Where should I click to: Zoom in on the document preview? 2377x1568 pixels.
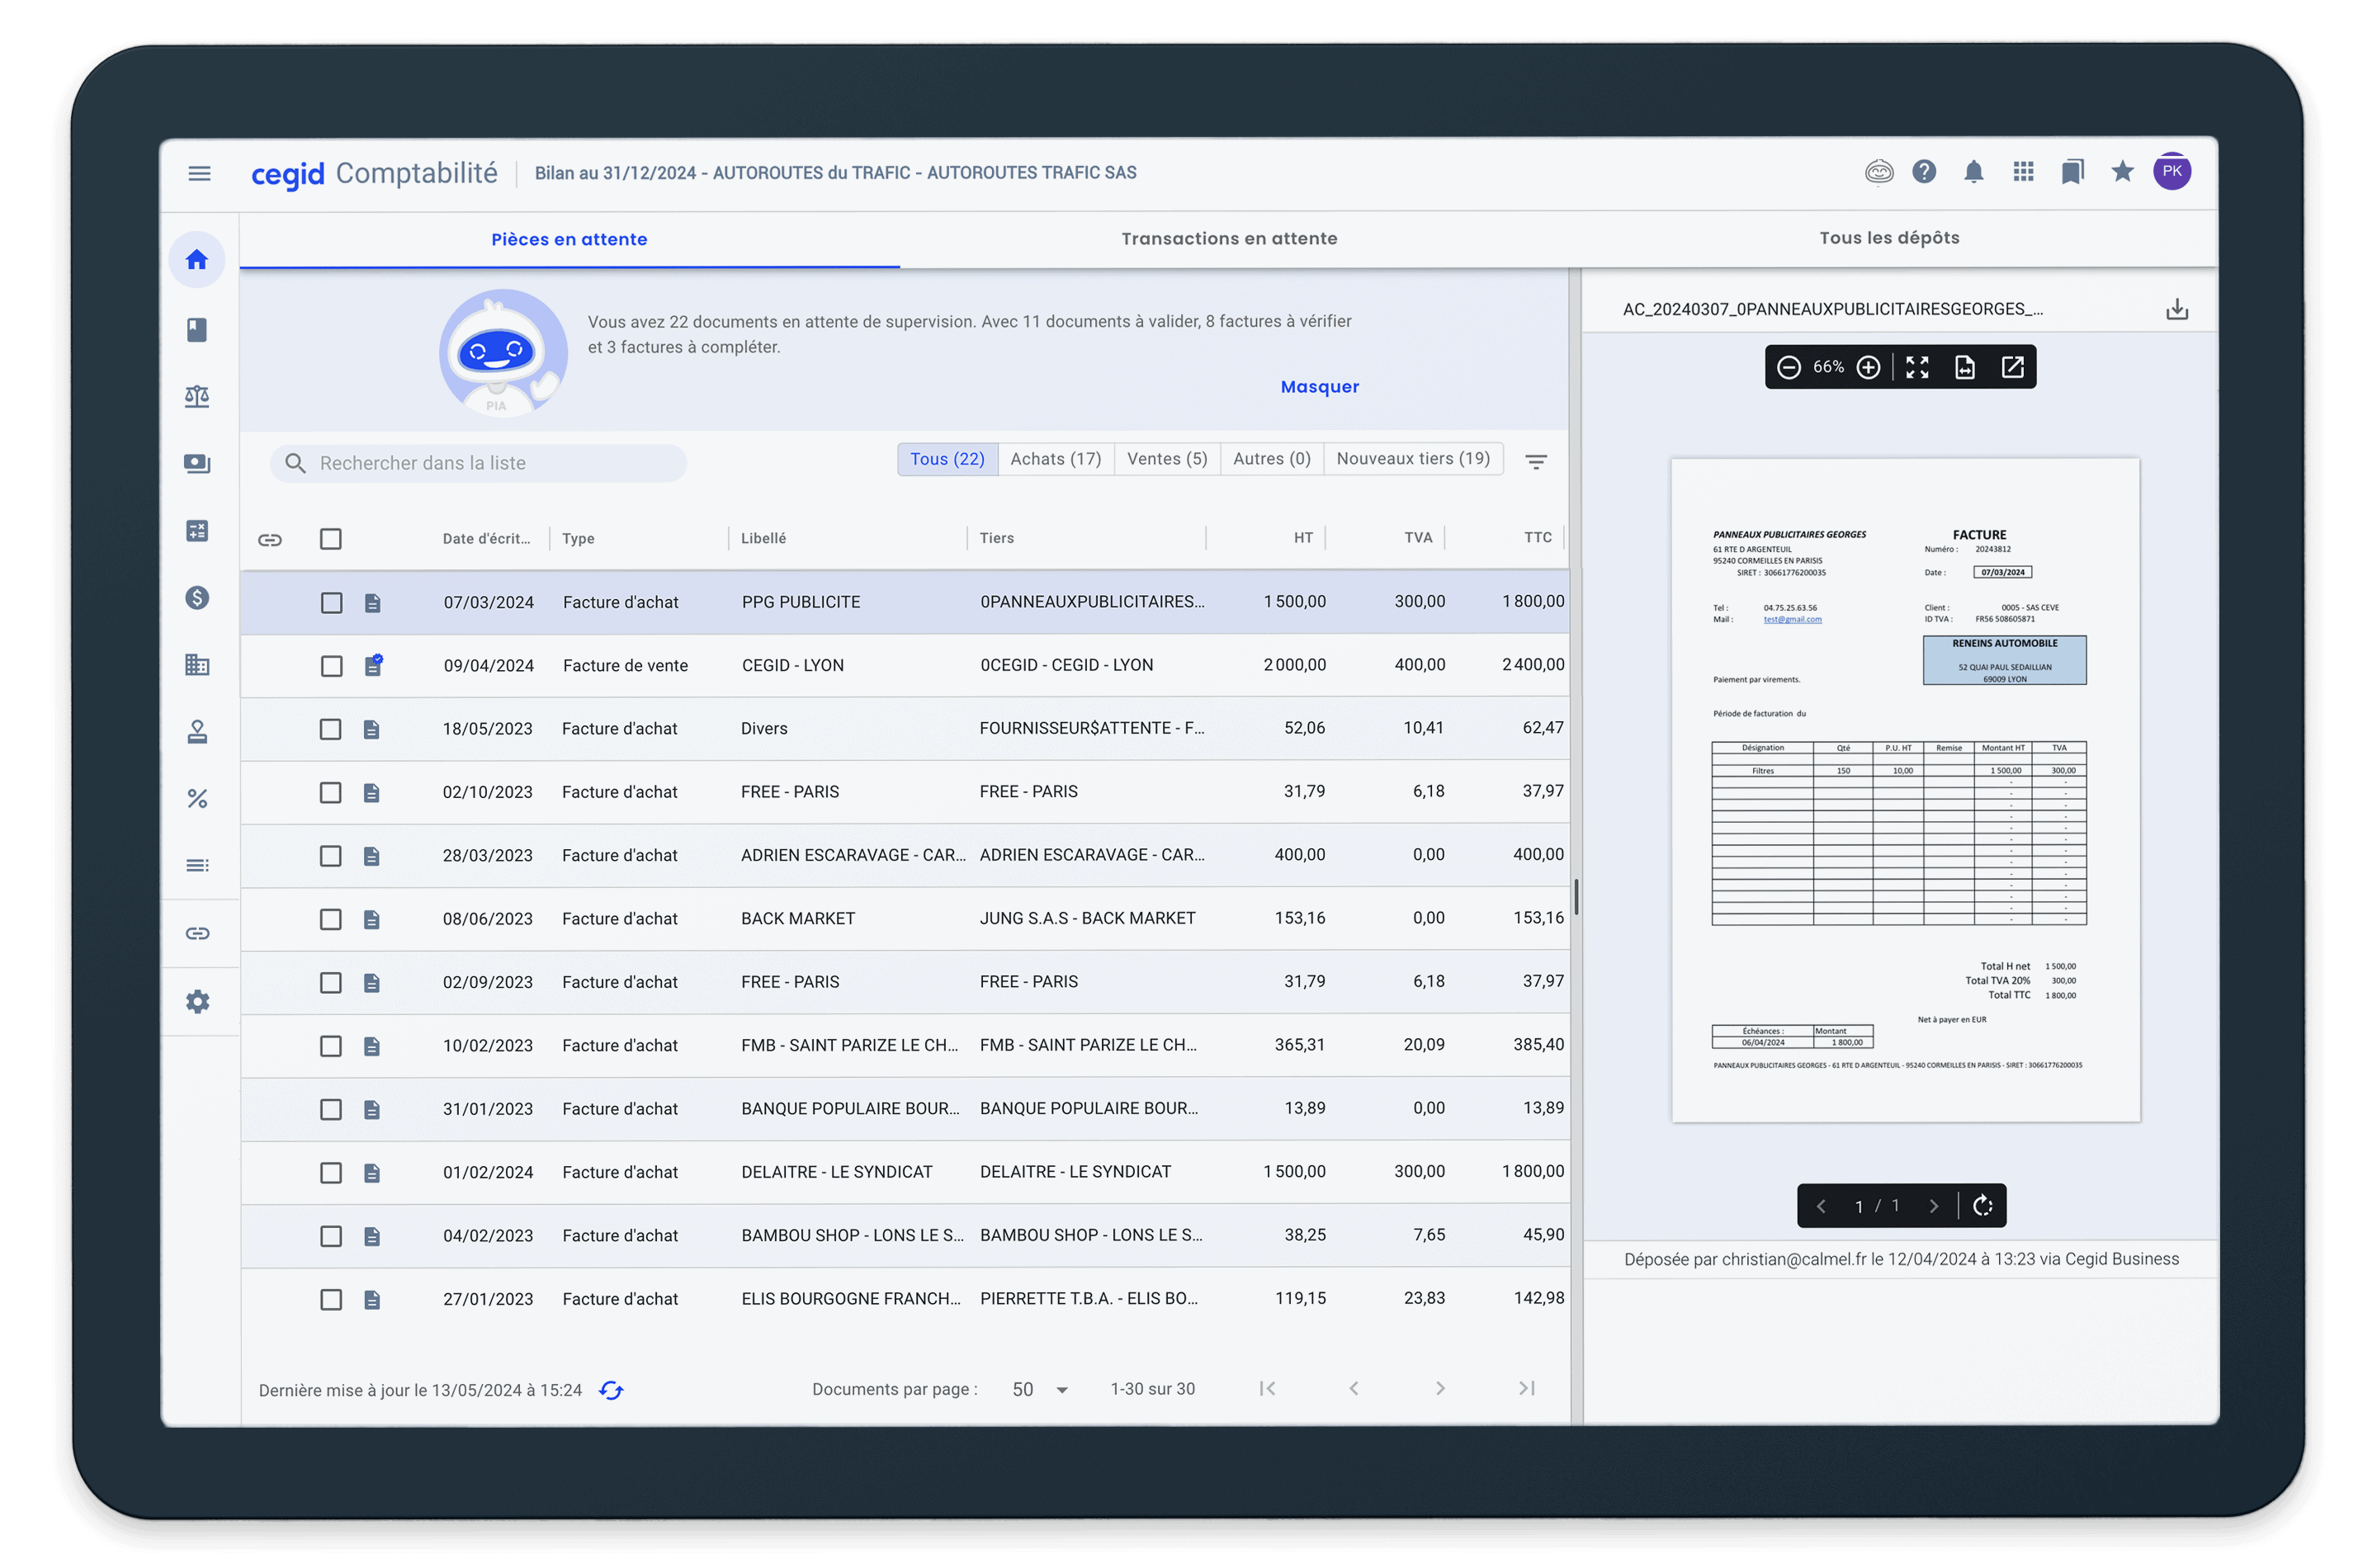tap(1868, 367)
